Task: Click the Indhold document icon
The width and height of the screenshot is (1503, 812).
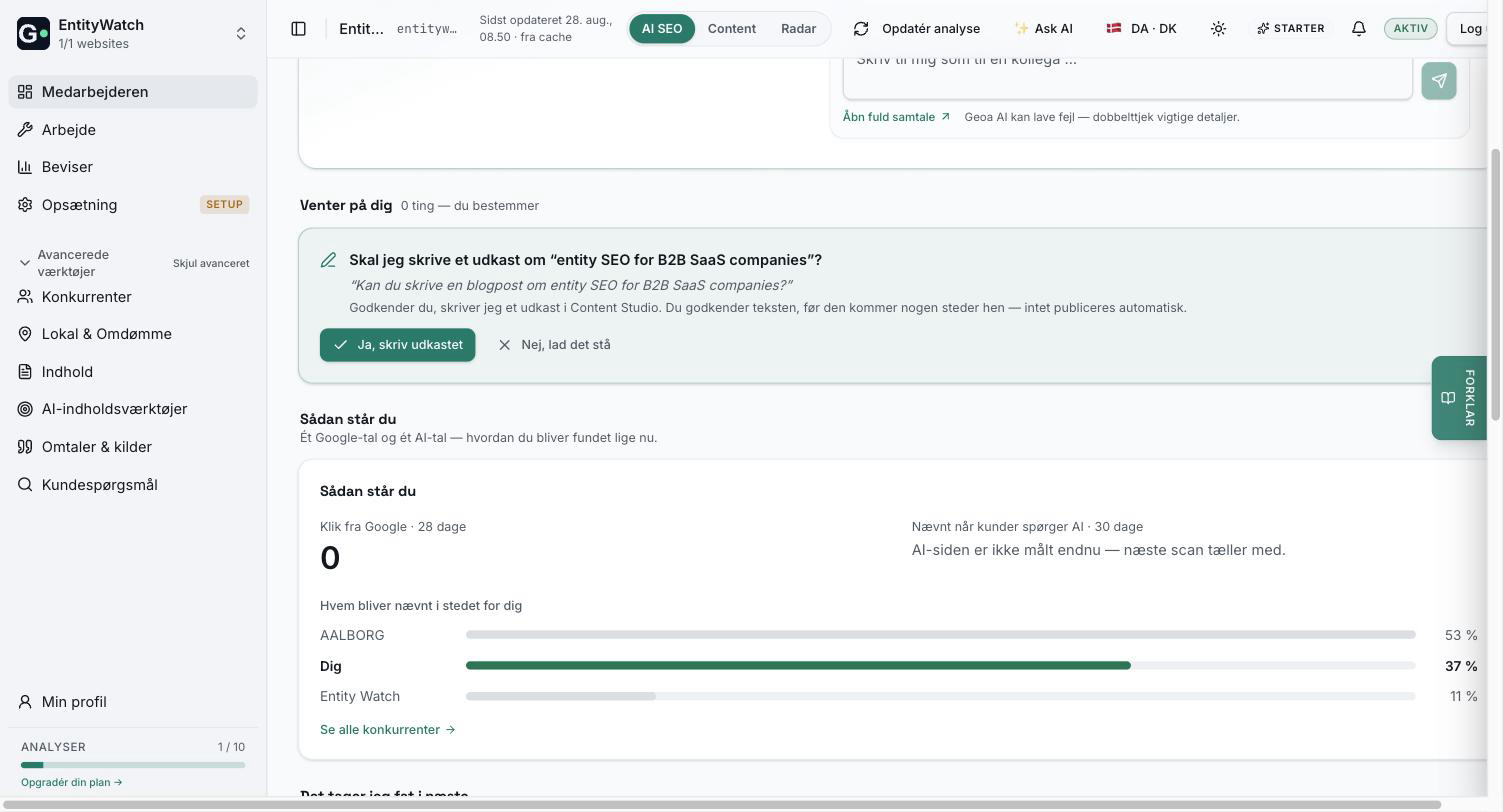Action: [x=25, y=372]
